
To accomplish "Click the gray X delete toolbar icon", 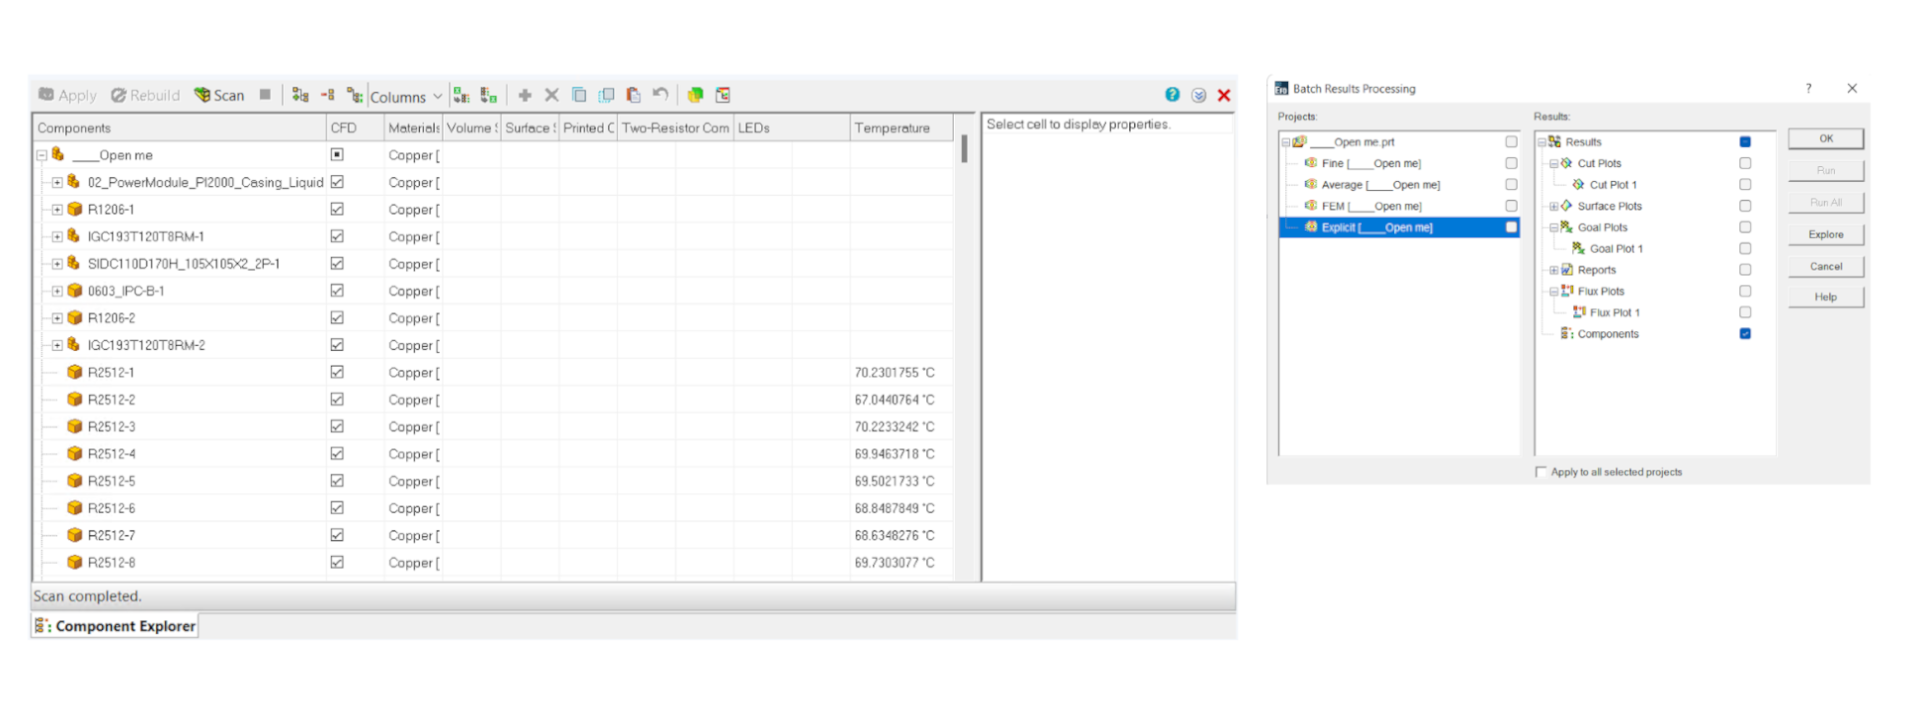I will (551, 95).
